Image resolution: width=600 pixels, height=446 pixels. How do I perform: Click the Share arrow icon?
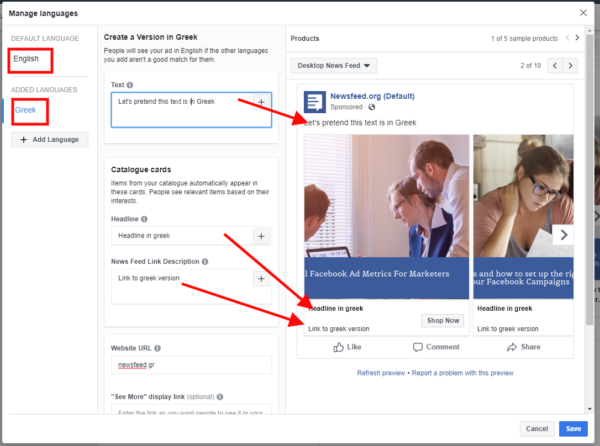511,347
